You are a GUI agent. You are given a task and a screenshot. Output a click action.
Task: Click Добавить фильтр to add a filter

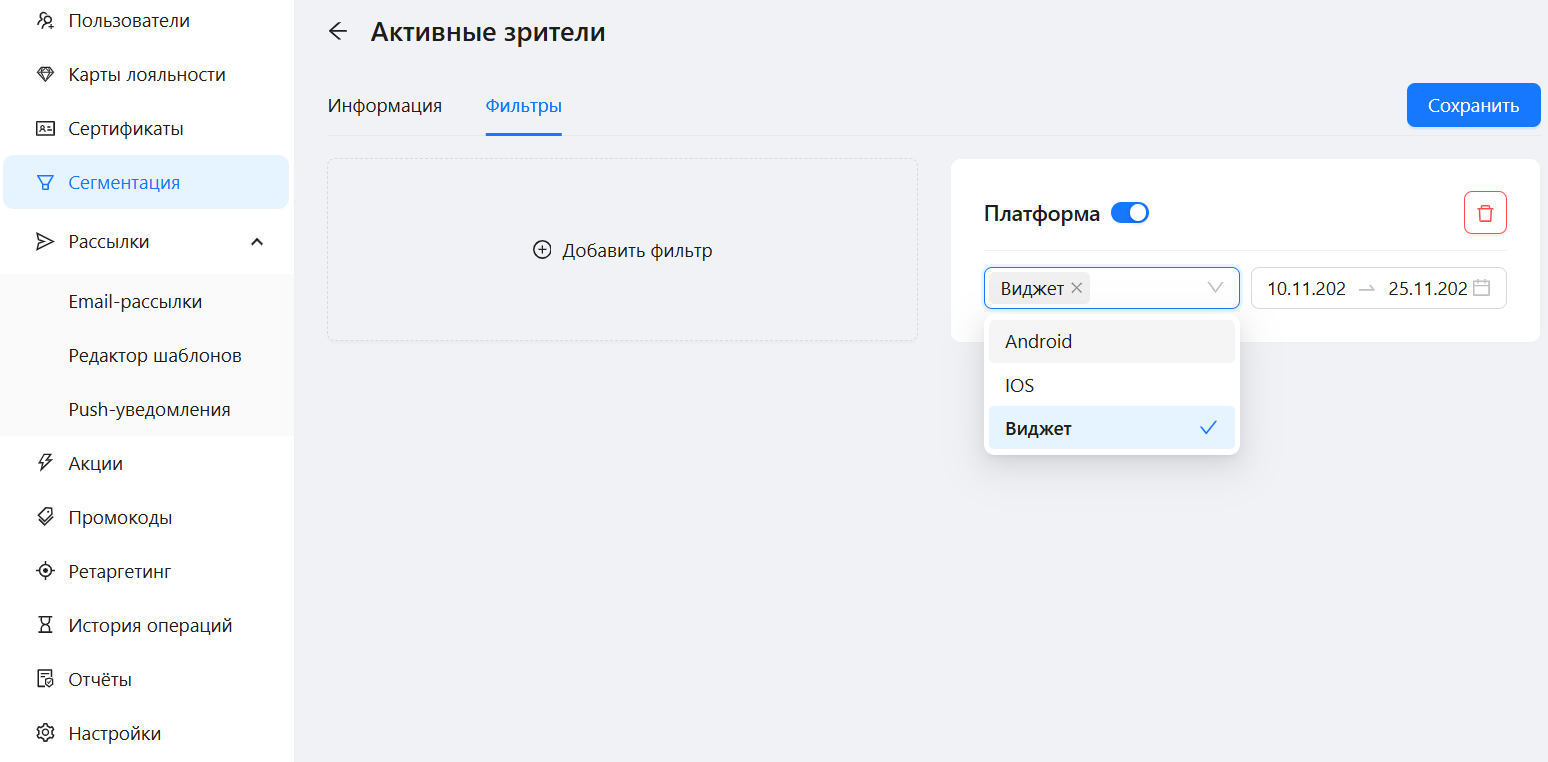click(x=622, y=250)
